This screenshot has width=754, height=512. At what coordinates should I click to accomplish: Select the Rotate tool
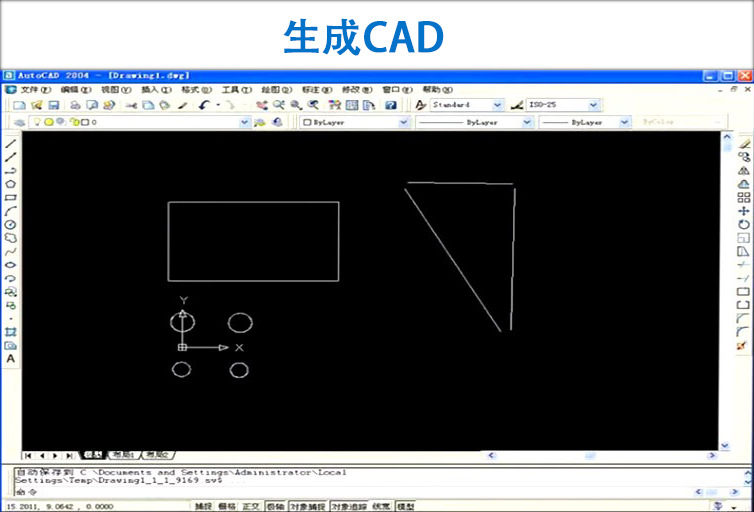point(744,225)
